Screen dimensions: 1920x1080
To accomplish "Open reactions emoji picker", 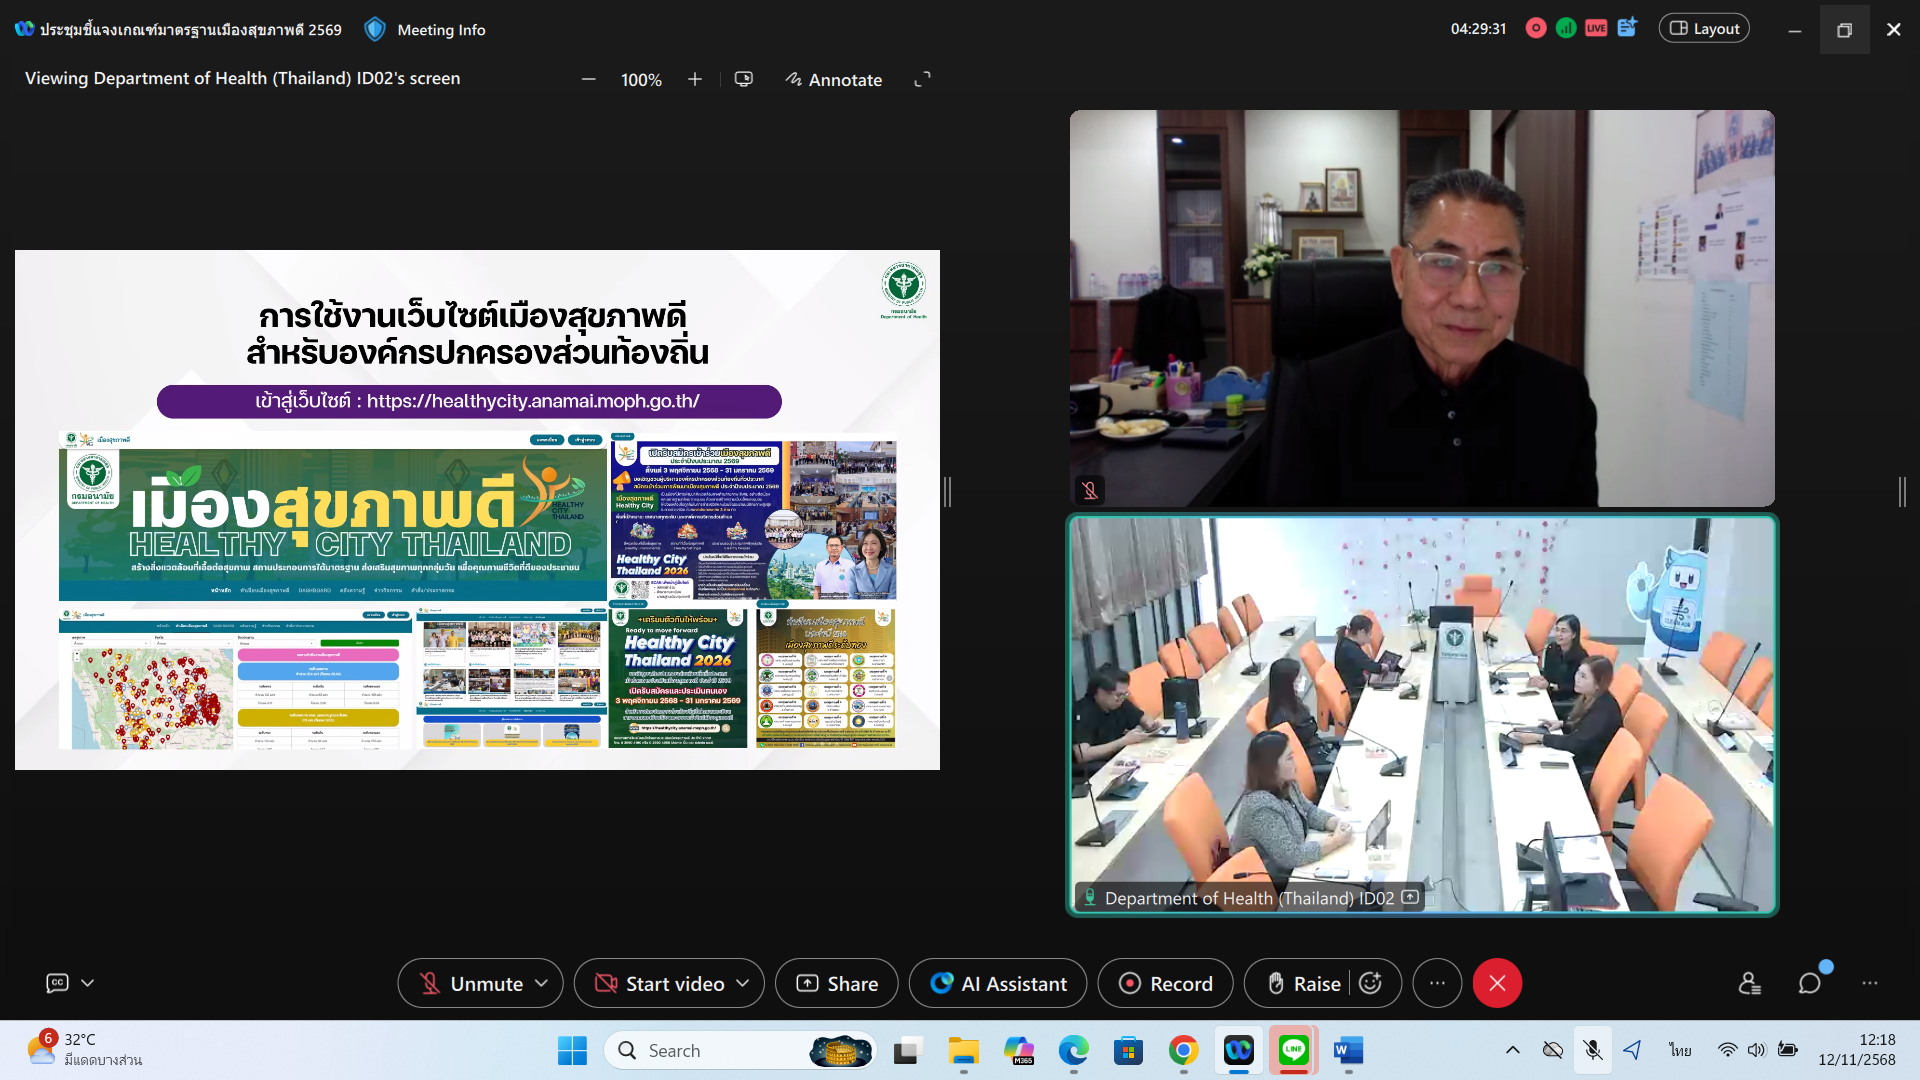I will [x=1371, y=984].
